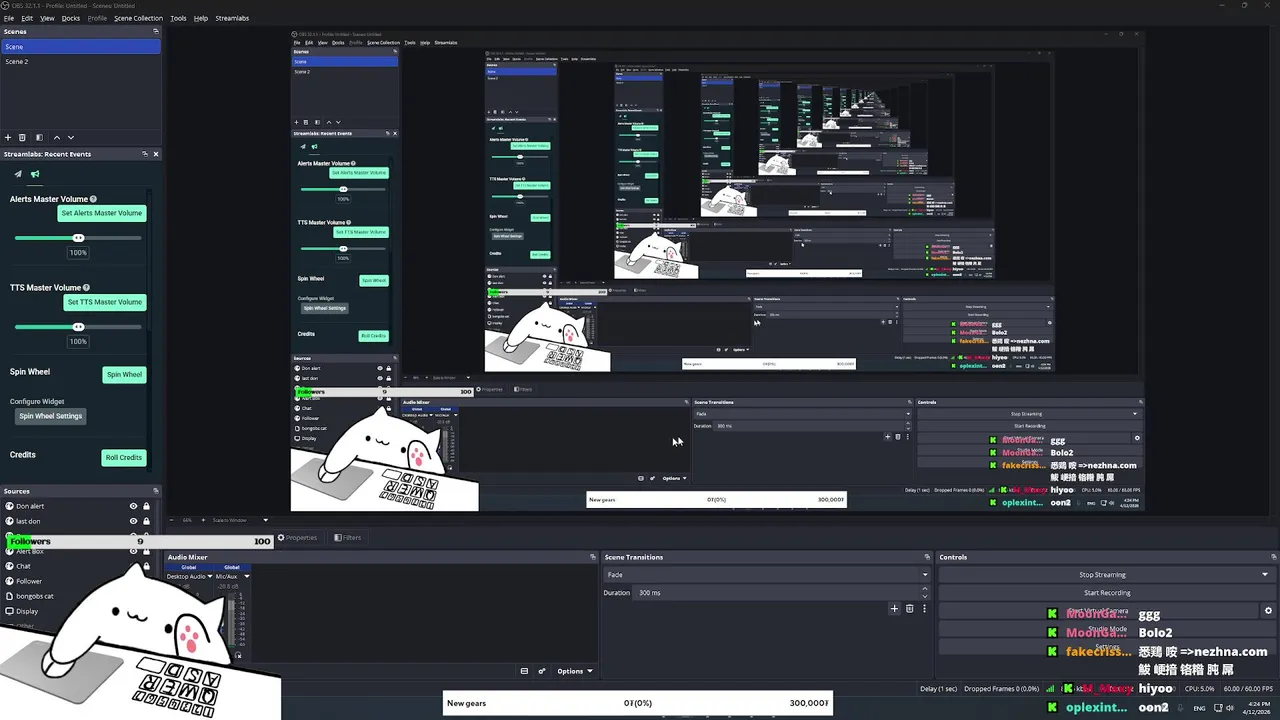Toggle lock on last don source
Viewport: 1280px width, 720px height.
(x=146, y=521)
